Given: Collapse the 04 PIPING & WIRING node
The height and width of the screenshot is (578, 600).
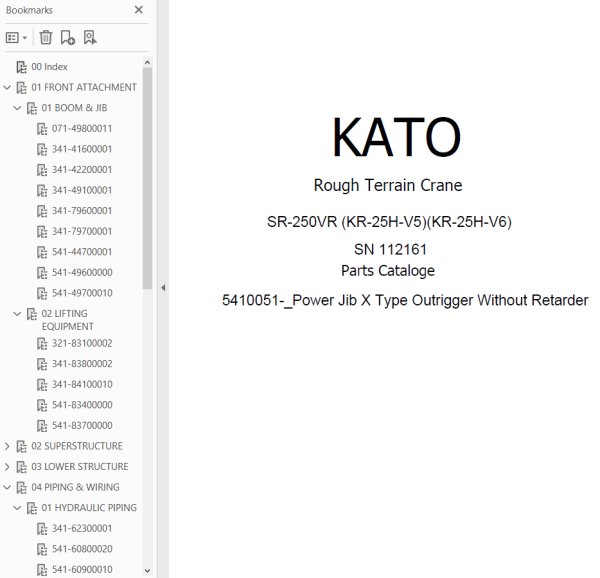Looking at the screenshot, I should pyautogui.click(x=7, y=487).
